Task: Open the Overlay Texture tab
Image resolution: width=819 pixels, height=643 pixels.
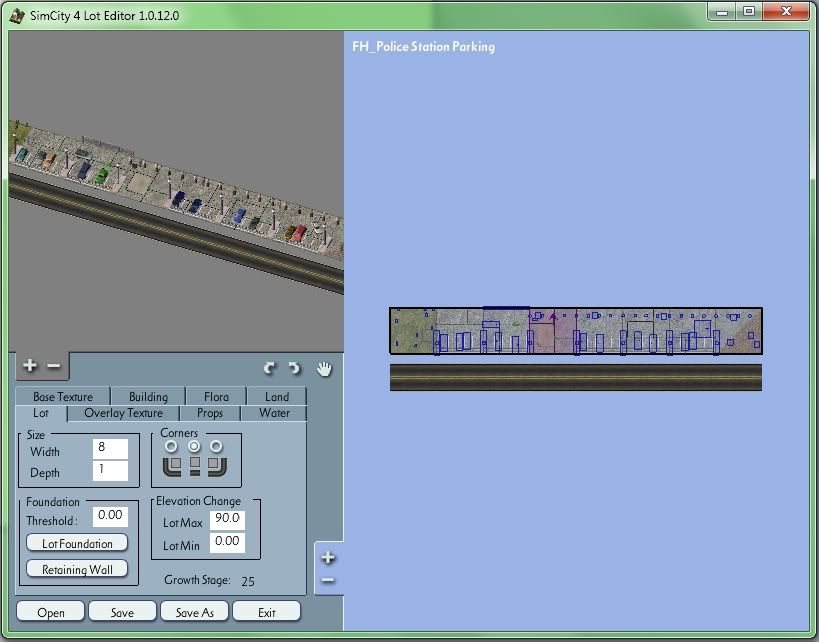Action: coord(123,413)
